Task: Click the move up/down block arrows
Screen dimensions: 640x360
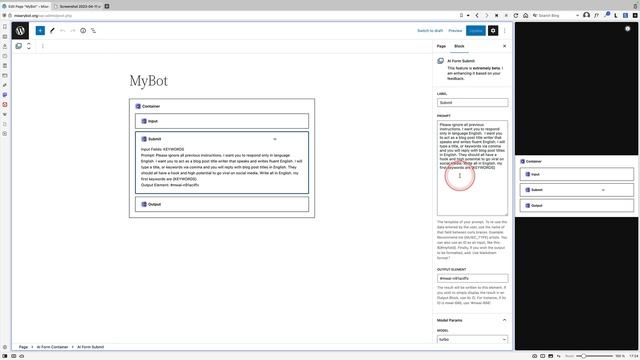Action: (29, 46)
